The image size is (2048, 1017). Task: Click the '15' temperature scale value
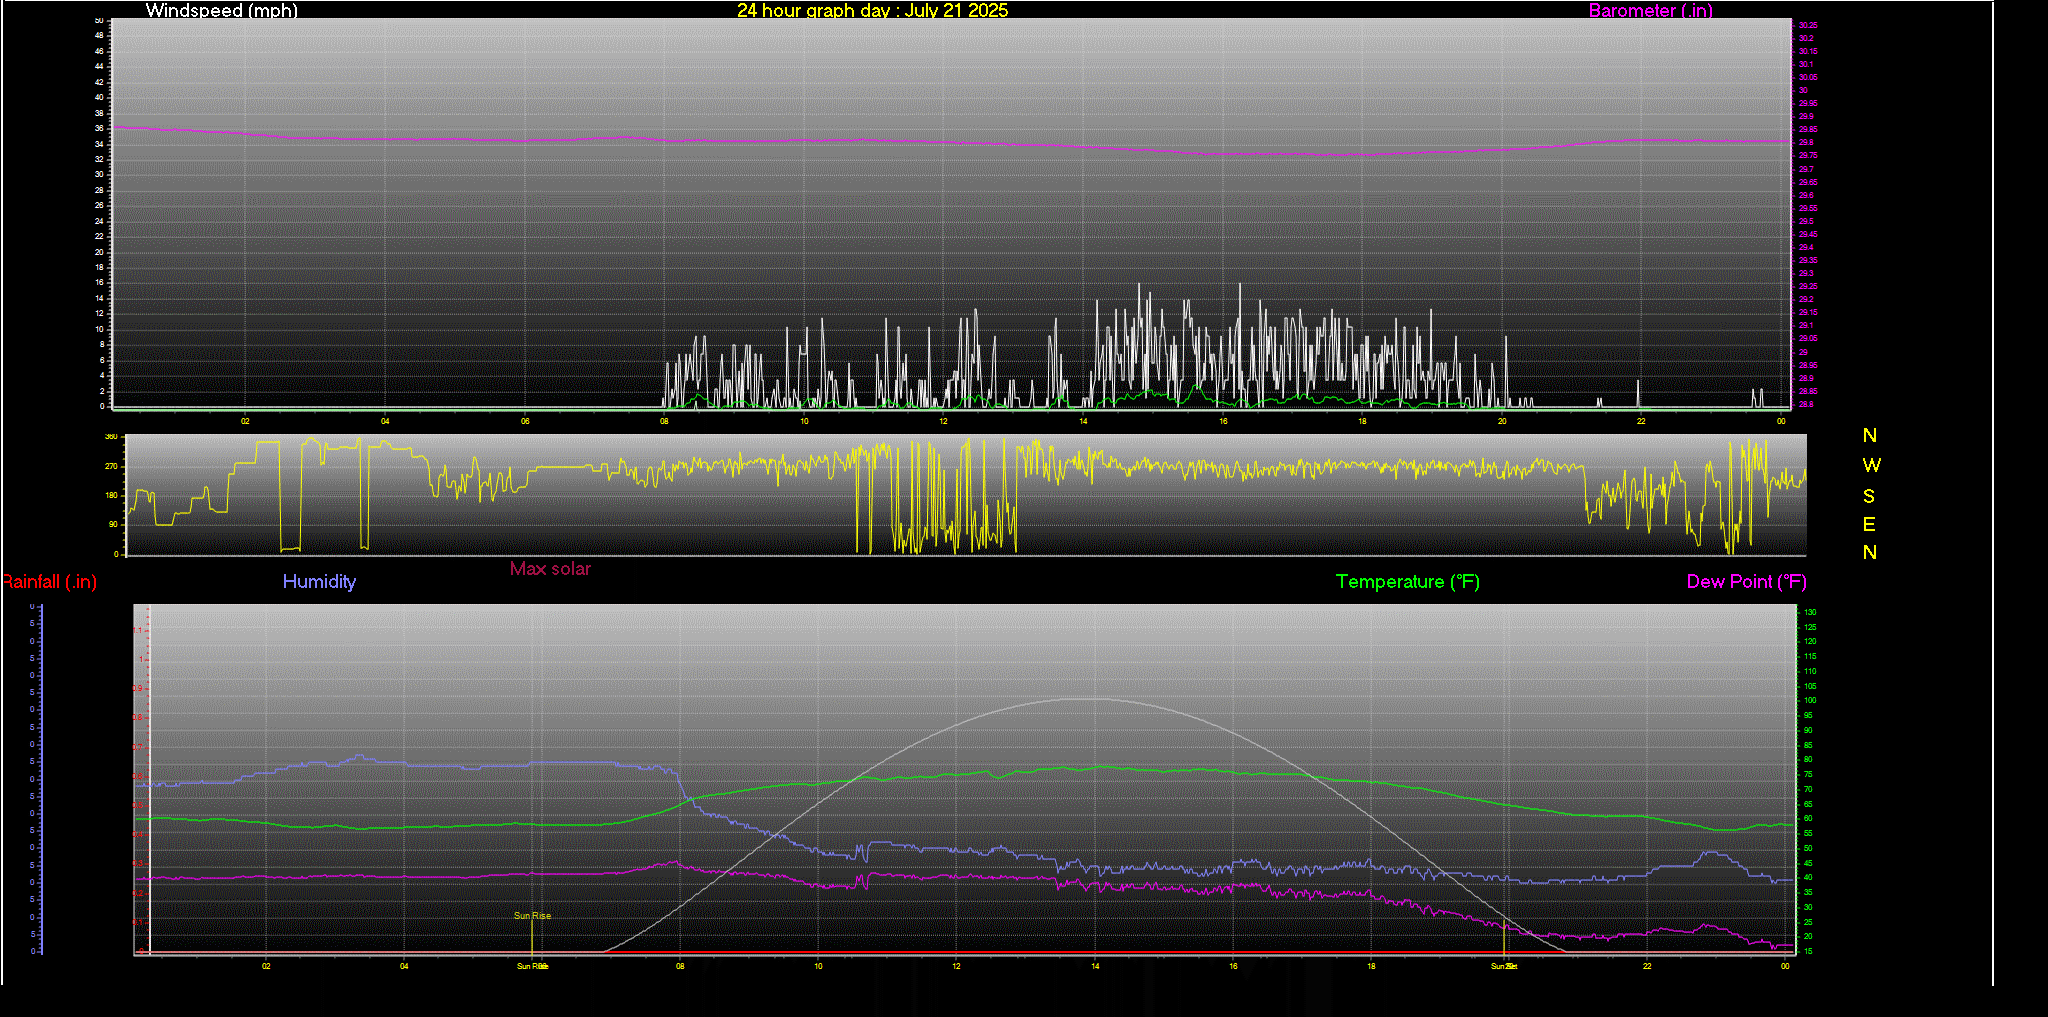pos(1808,951)
